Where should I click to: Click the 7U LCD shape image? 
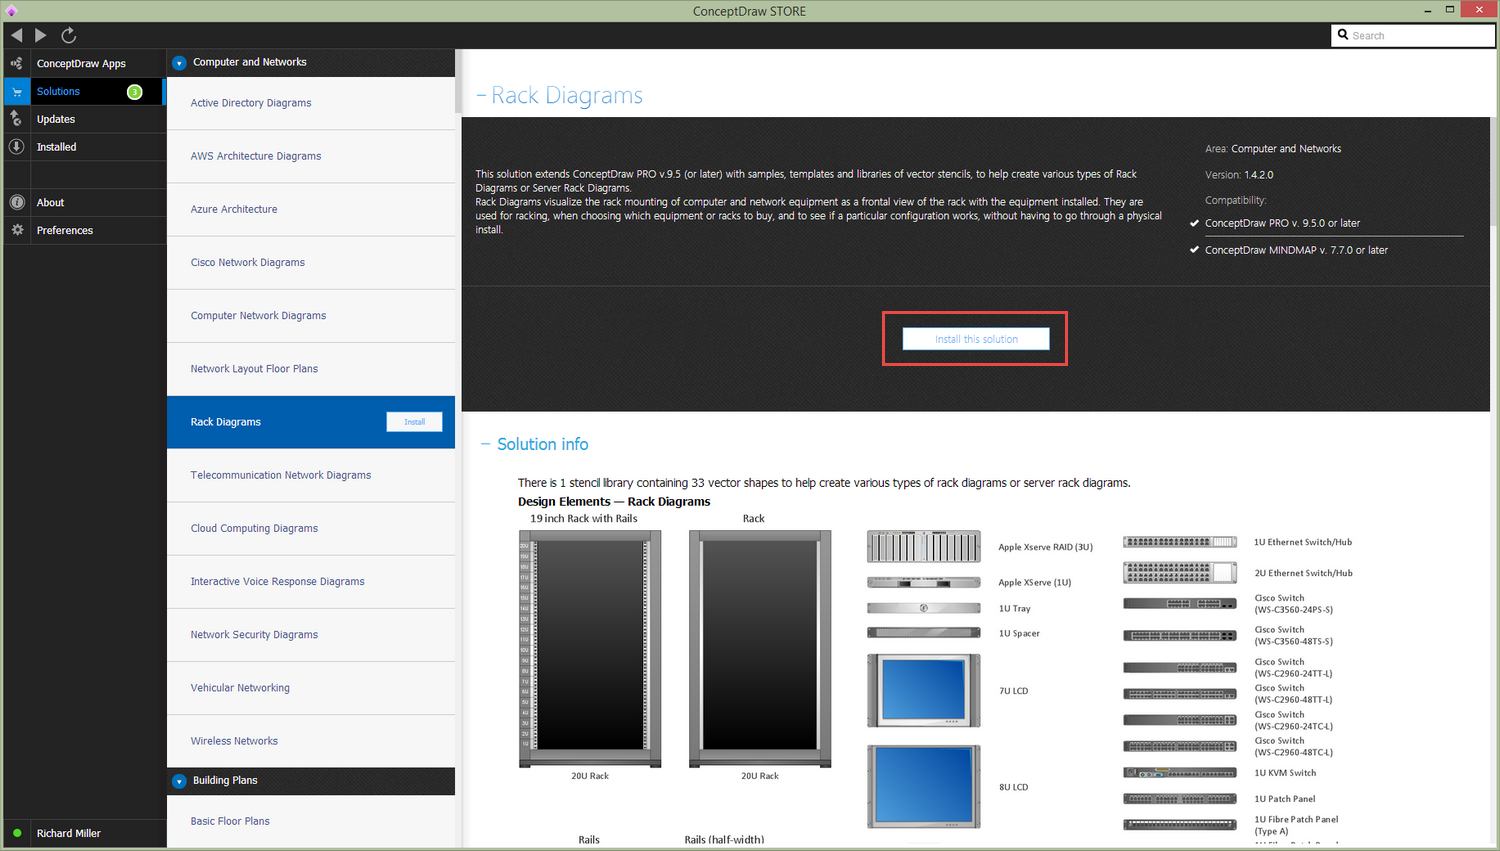pos(923,690)
